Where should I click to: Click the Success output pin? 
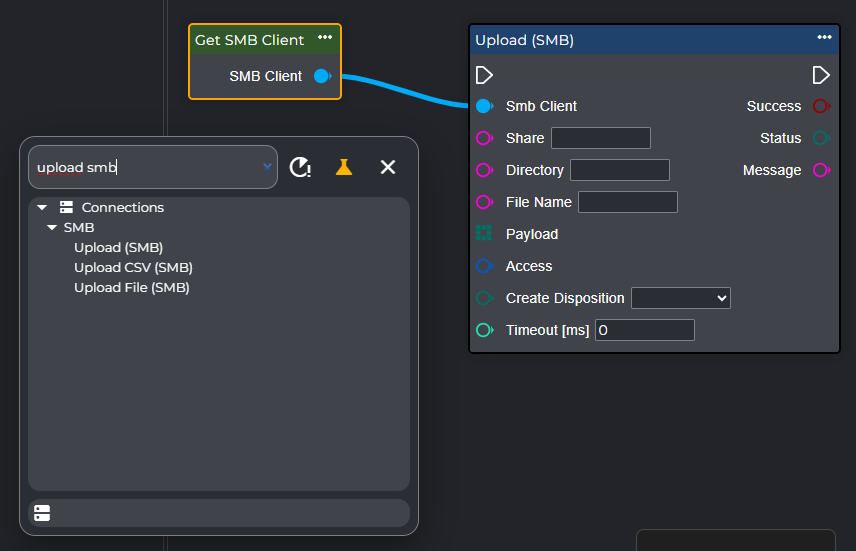tap(821, 106)
